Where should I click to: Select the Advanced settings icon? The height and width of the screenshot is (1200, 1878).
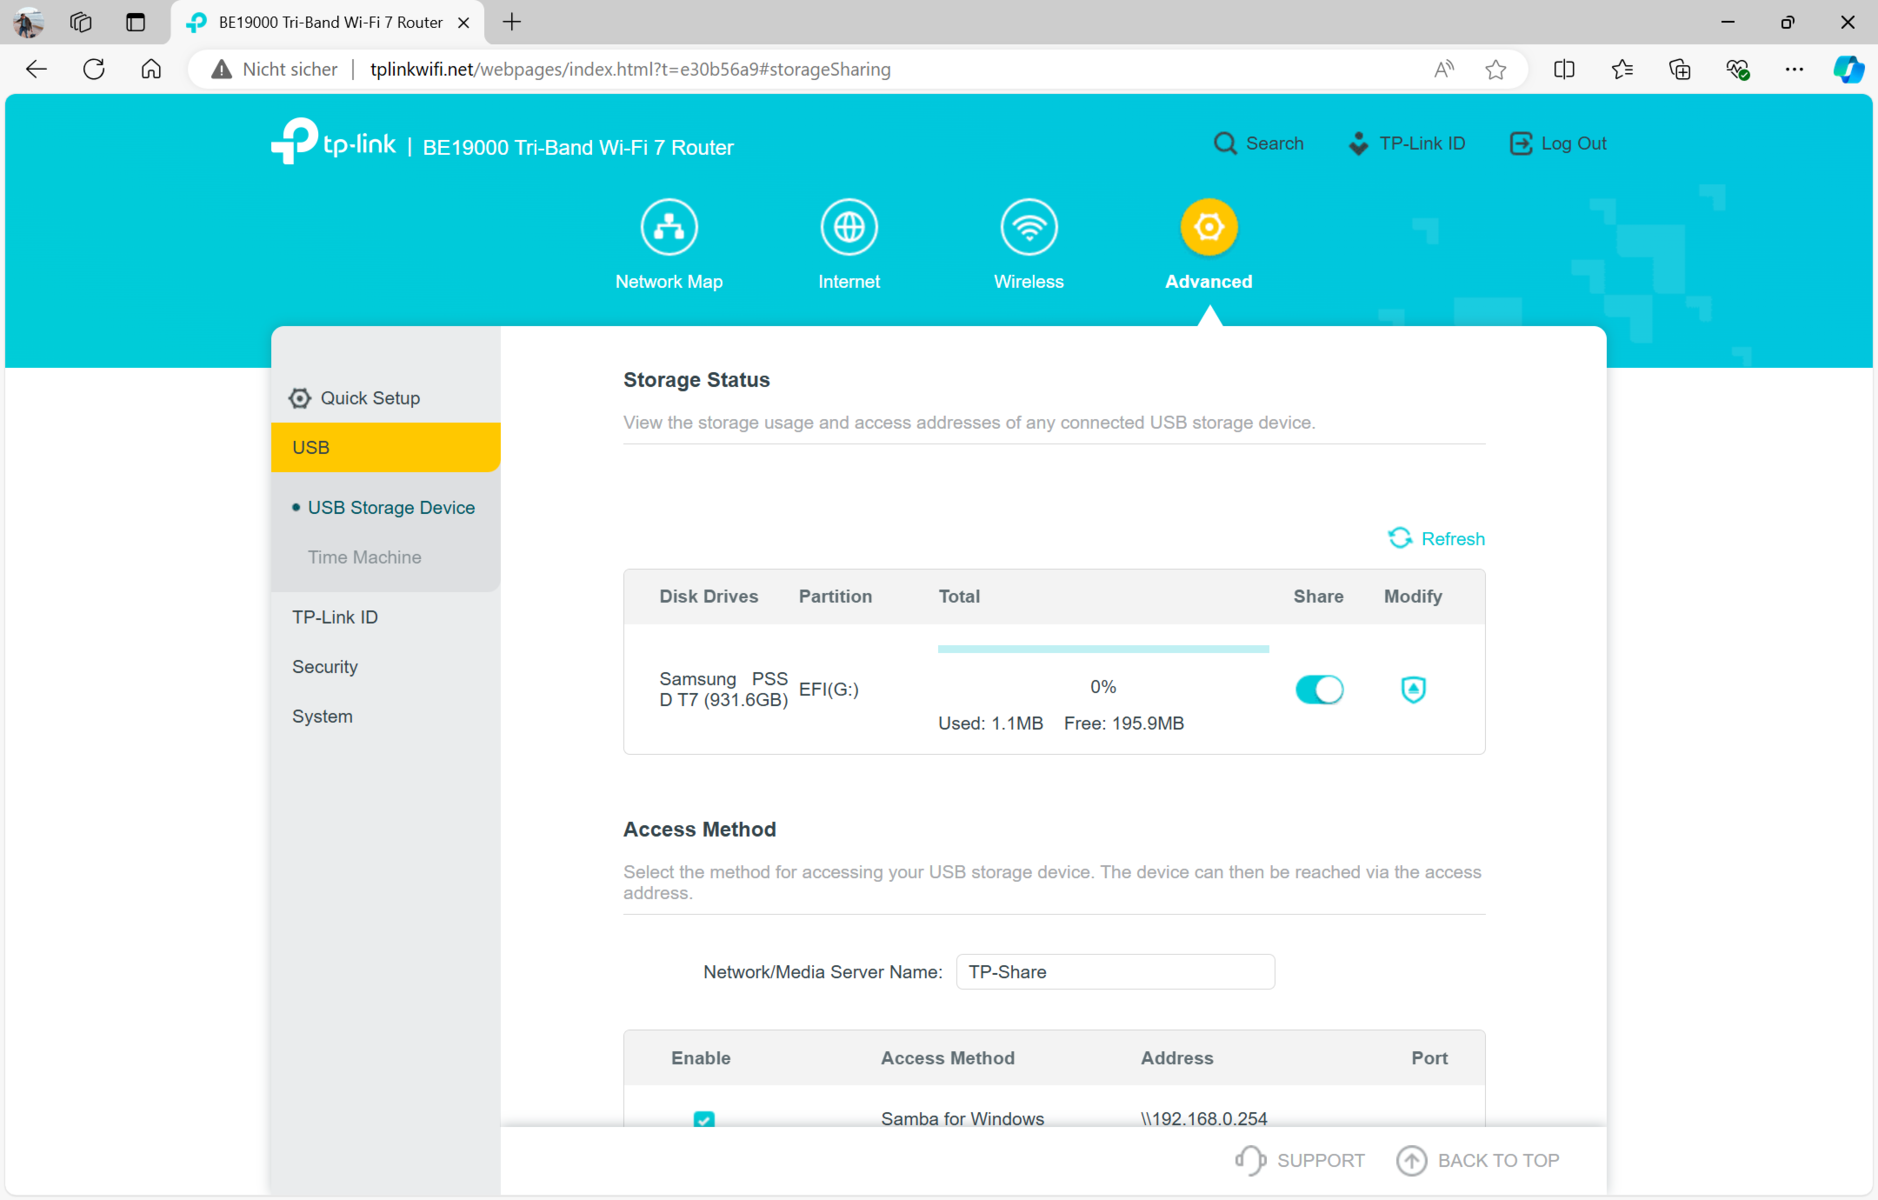pos(1208,227)
